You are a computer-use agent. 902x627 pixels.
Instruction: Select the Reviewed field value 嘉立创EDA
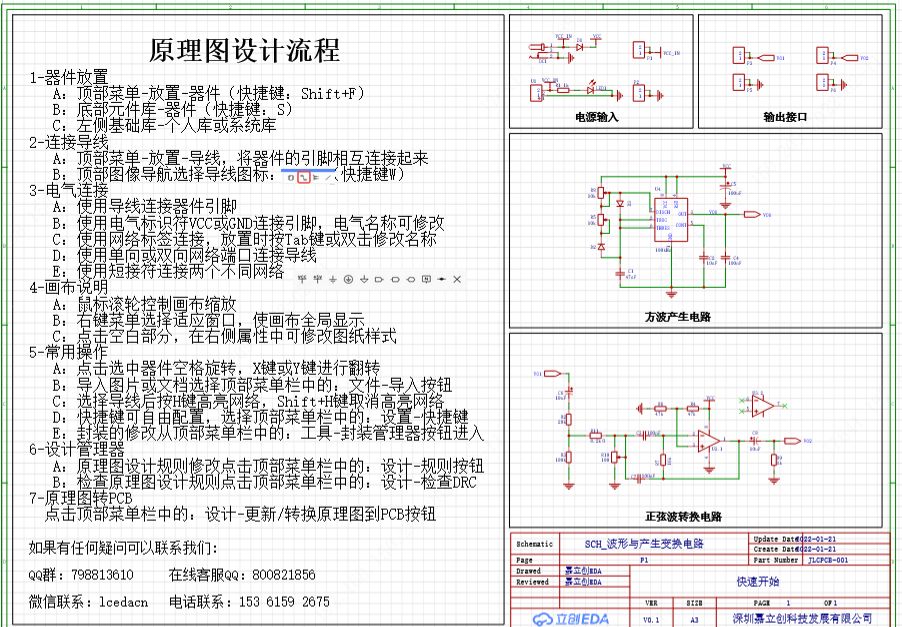(x=583, y=582)
